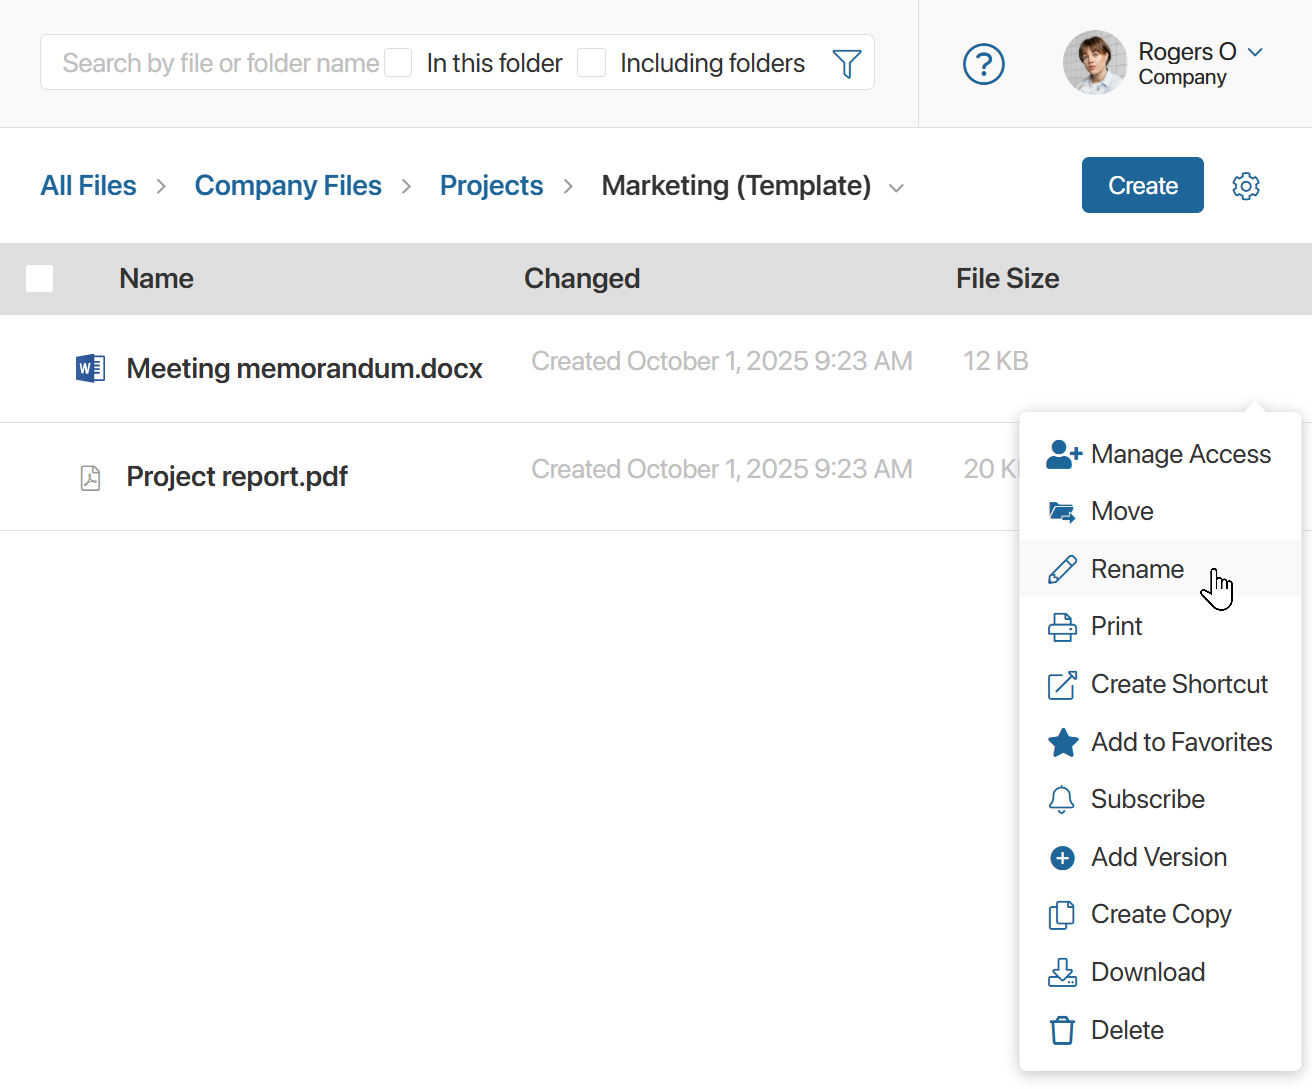
Task: Click the Download icon
Action: point(1061,971)
